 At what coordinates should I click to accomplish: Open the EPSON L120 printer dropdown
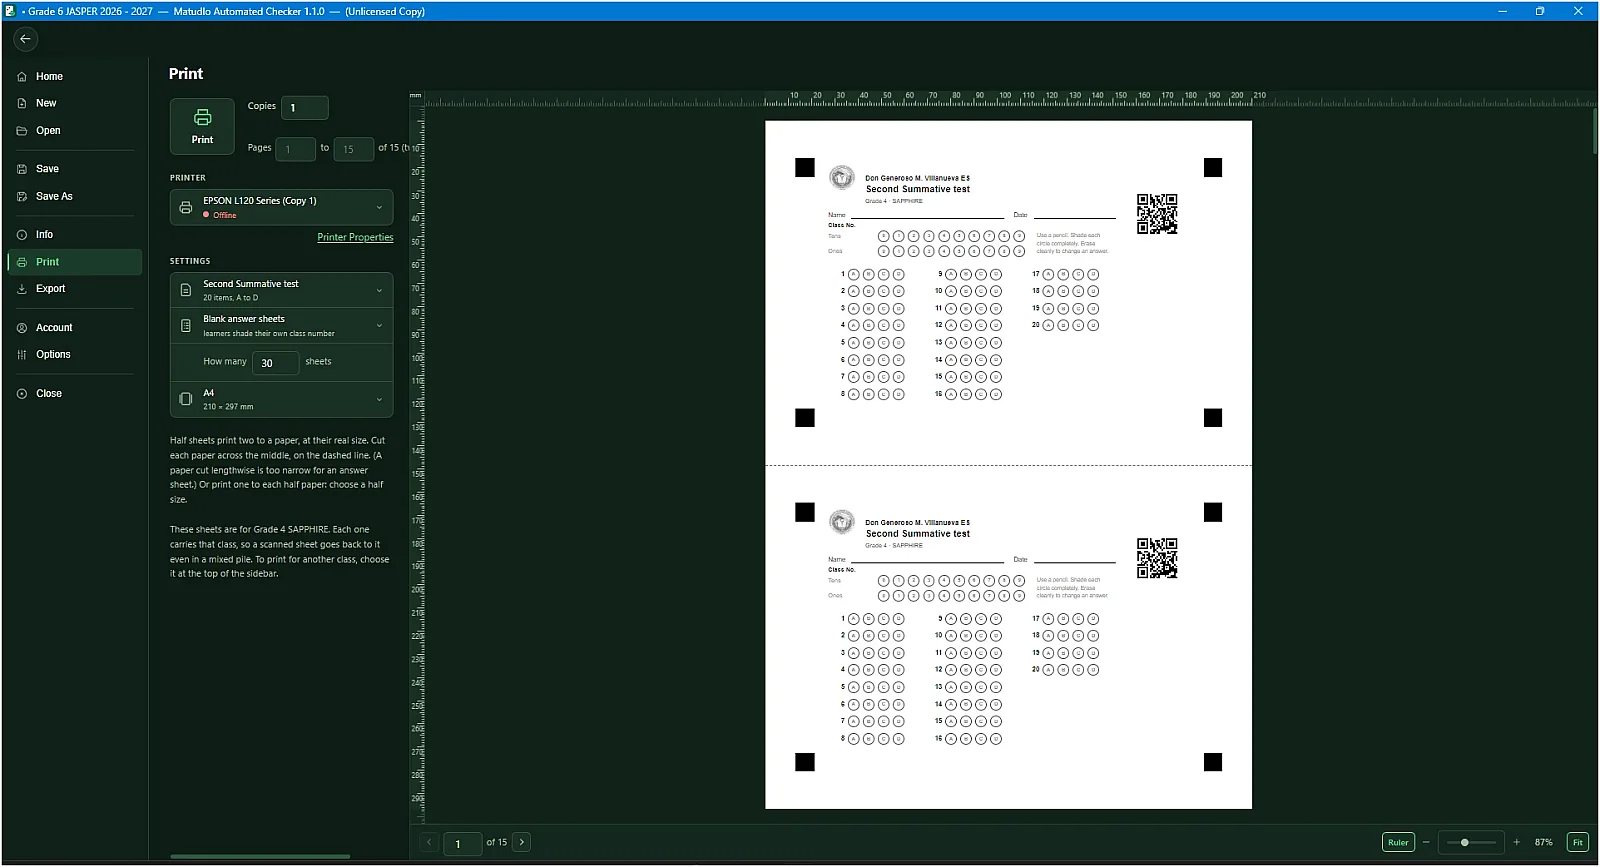pyautogui.click(x=282, y=207)
